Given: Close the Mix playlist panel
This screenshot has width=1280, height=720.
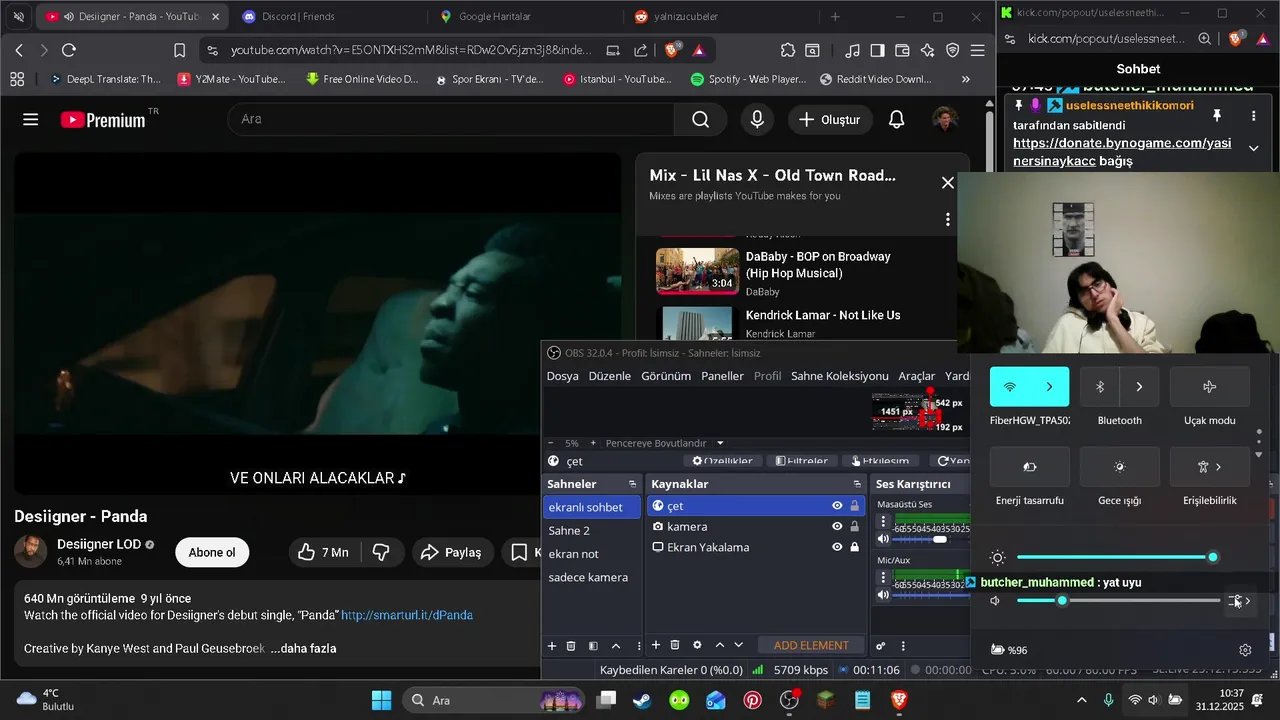Looking at the screenshot, I should (x=948, y=183).
